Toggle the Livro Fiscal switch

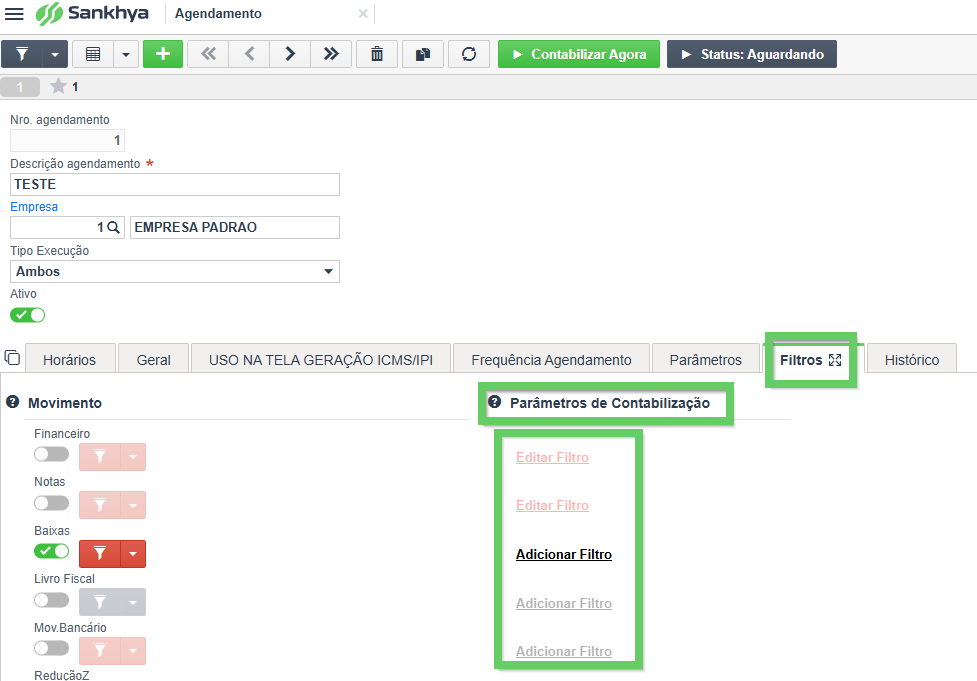(52, 600)
